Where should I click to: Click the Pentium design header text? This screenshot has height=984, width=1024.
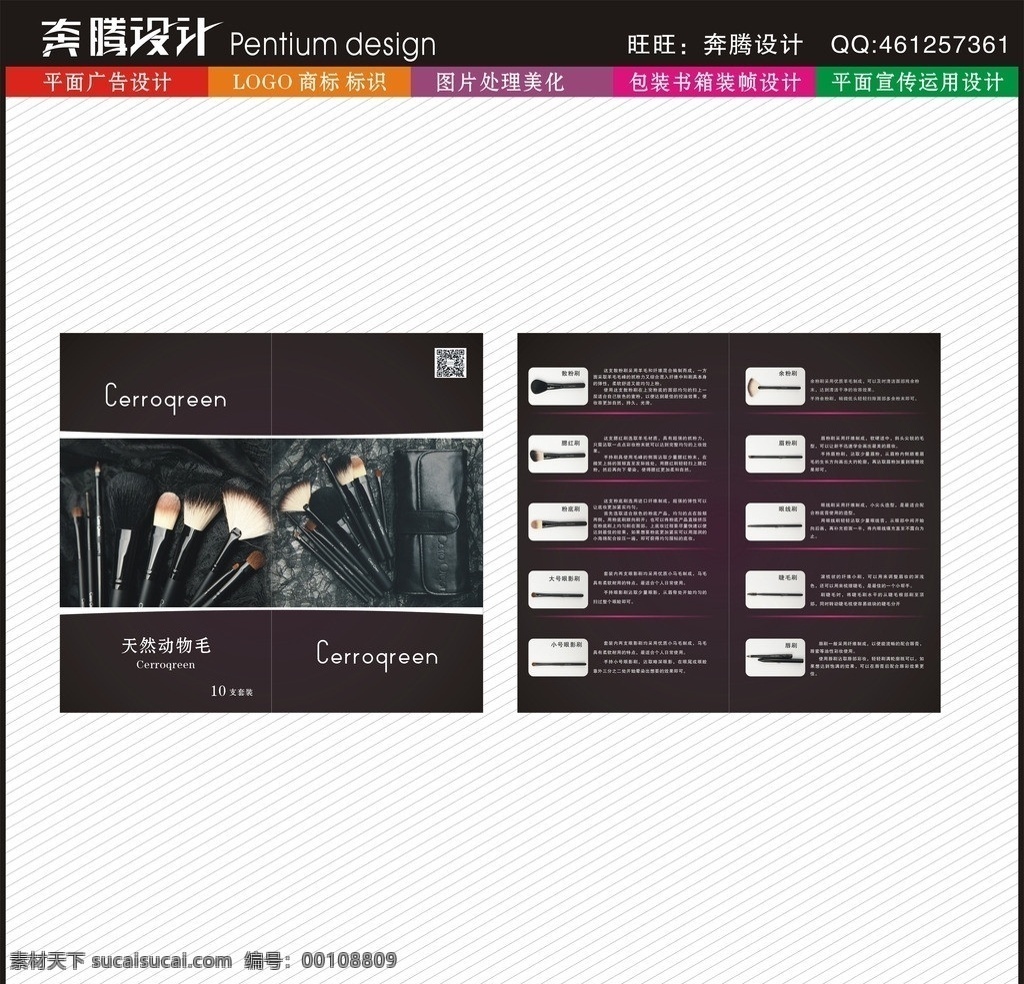click(332, 44)
